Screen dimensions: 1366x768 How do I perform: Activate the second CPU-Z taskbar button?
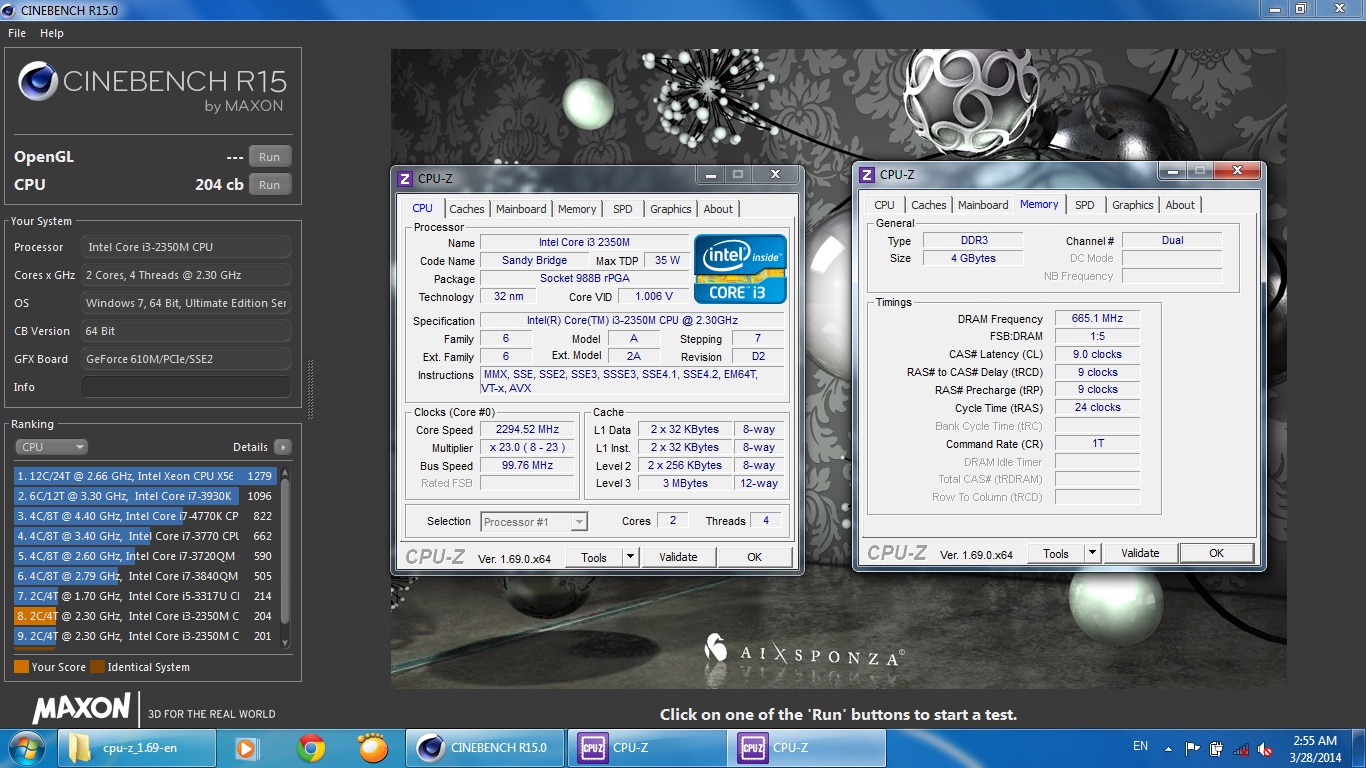coord(807,748)
